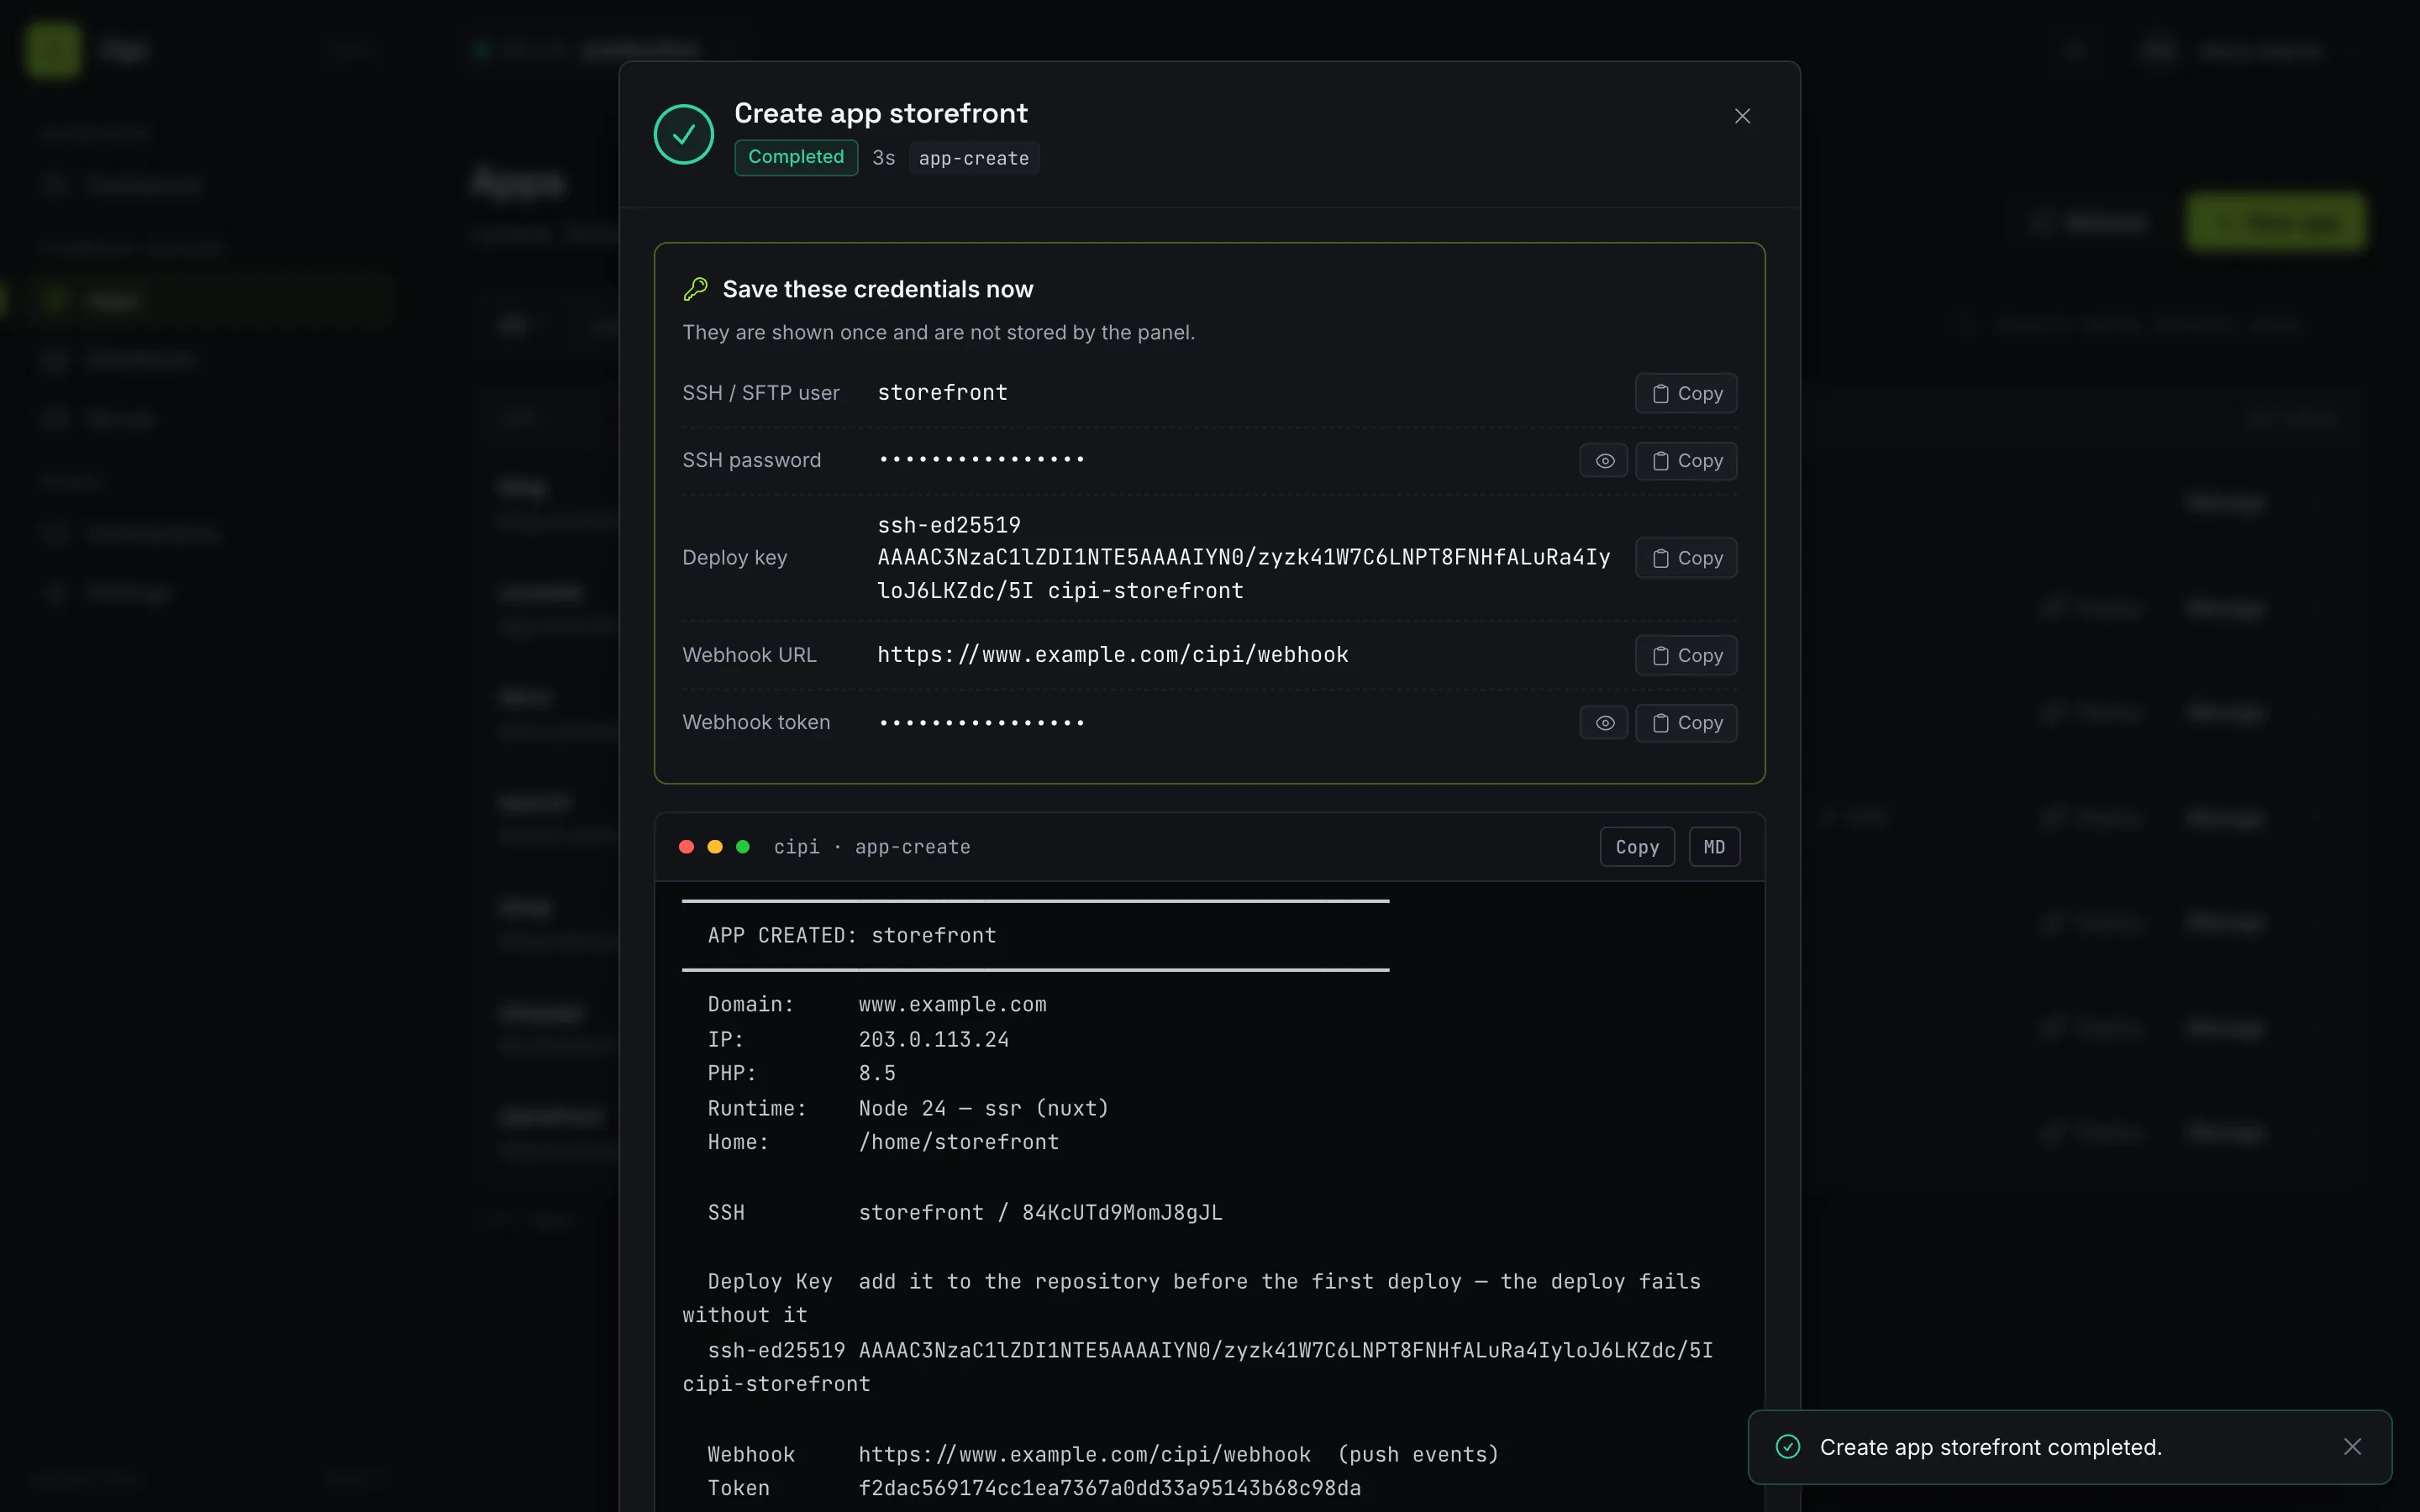The image size is (2420, 1512).
Task: Click the green check icon in the toast
Action: [x=1788, y=1447]
